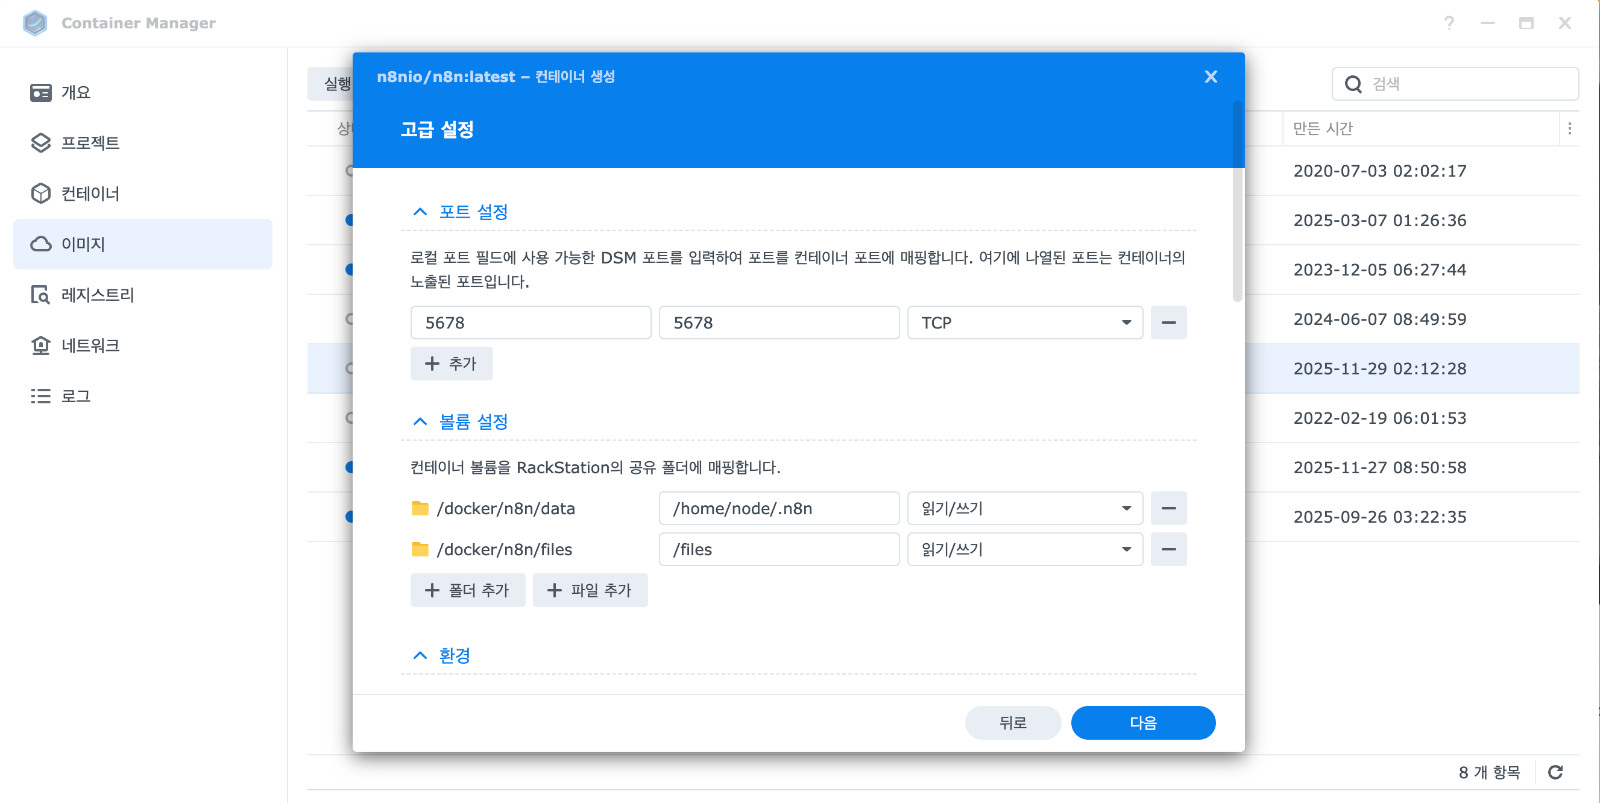
Task: Collapse the 볼륨 설정 section
Action: (x=420, y=422)
